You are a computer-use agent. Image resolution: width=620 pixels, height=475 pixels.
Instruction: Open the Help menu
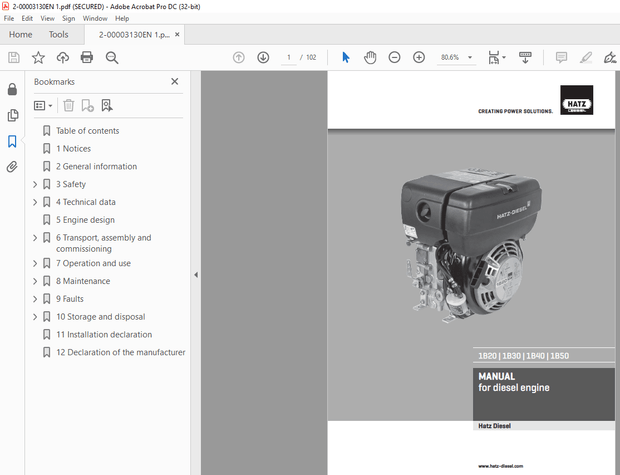click(x=122, y=19)
